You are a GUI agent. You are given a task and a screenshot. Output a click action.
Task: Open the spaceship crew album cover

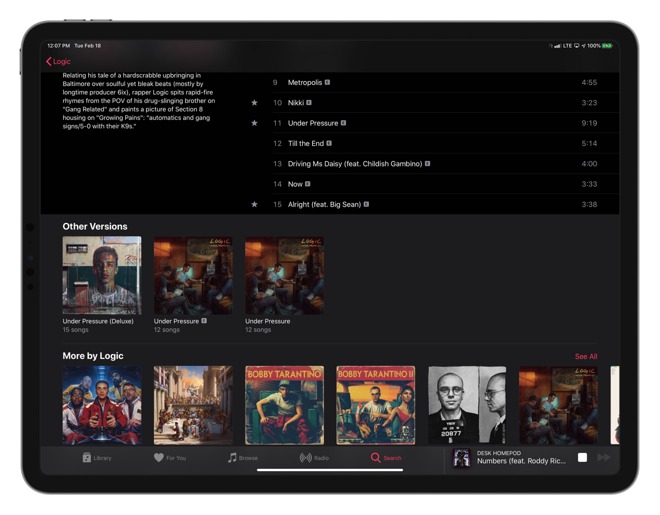(102, 405)
